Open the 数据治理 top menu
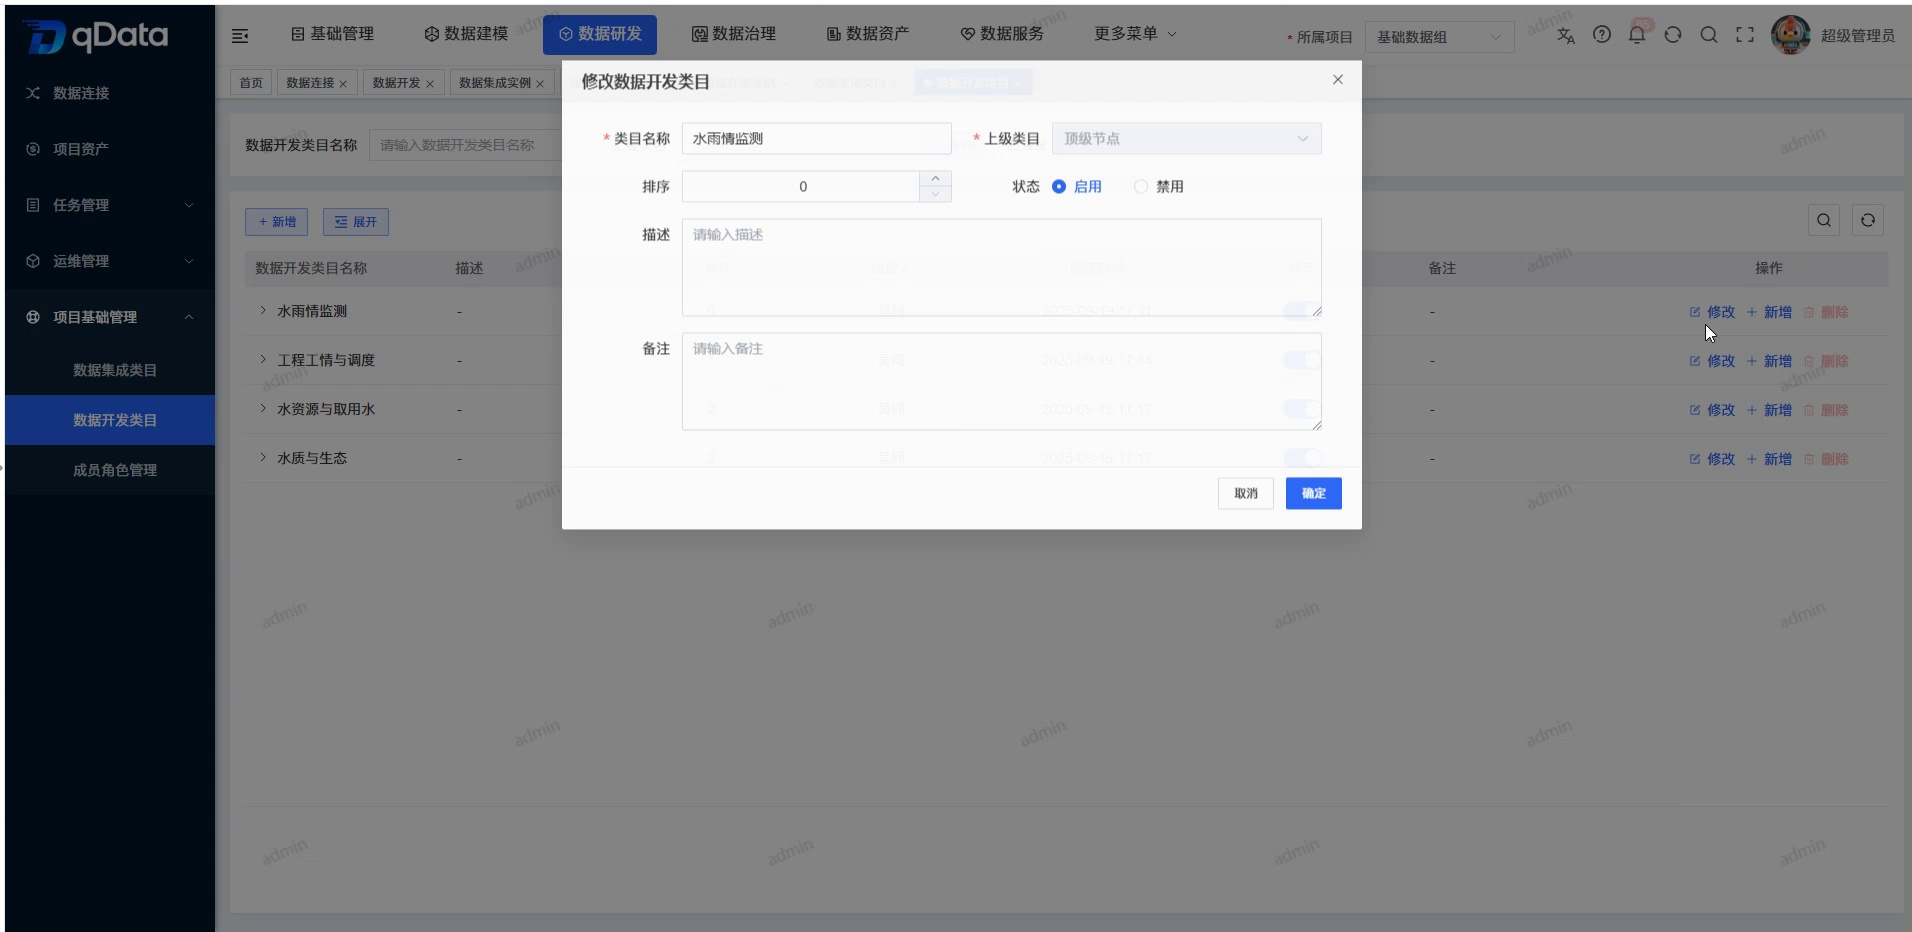This screenshot has width=1912, height=932. tap(734, 34)
